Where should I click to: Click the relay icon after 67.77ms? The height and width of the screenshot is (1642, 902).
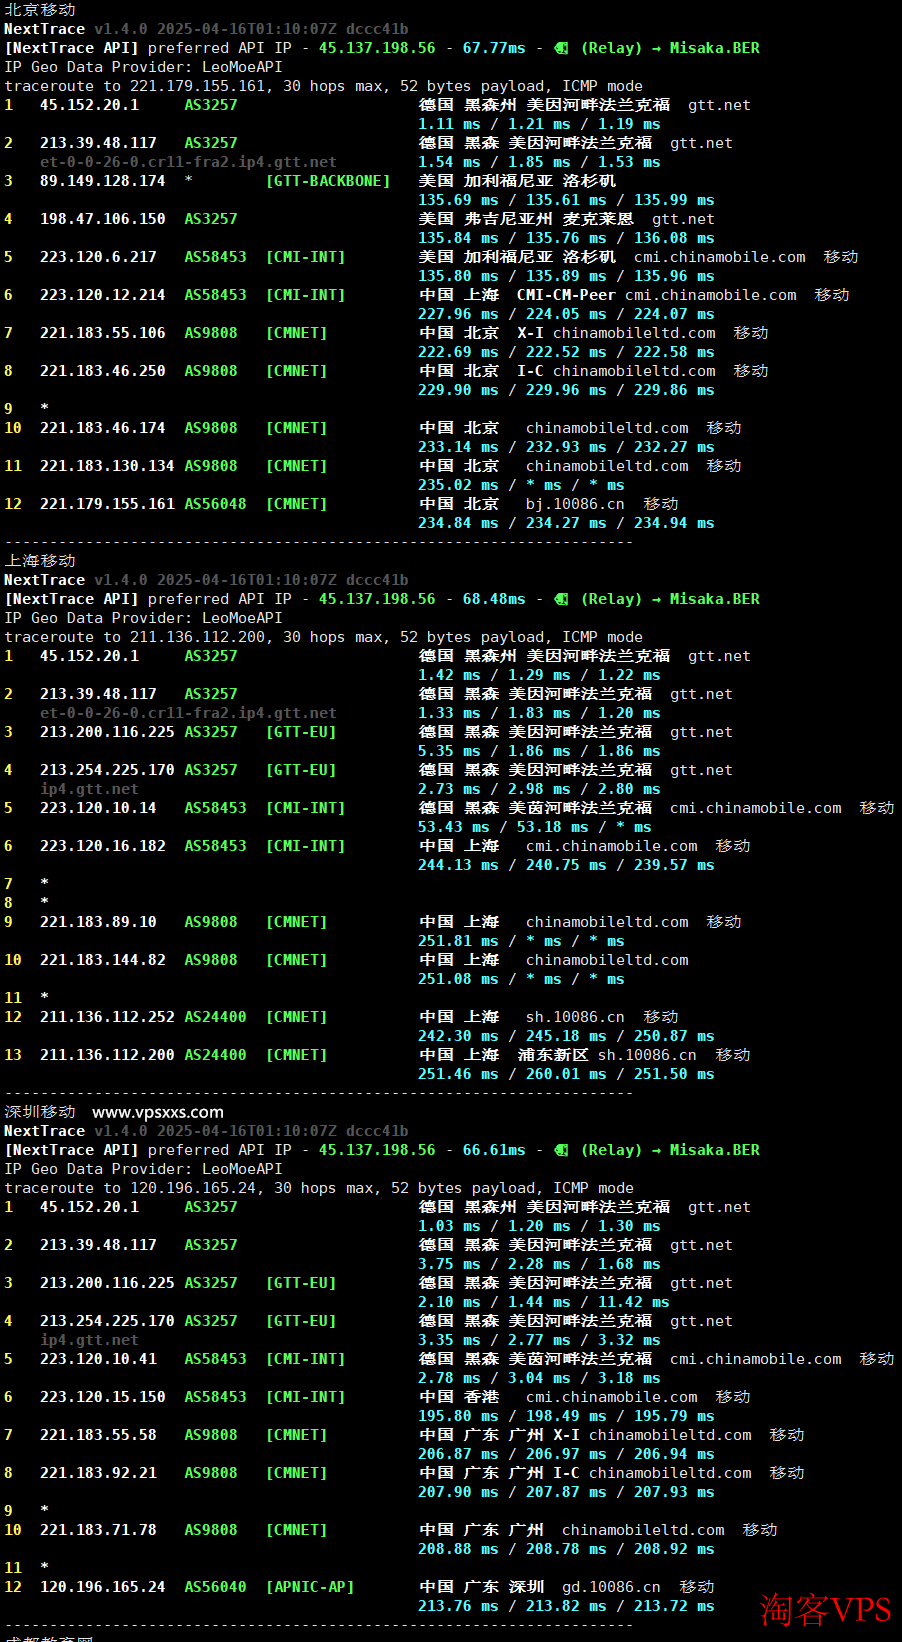(x=561, y=48)
